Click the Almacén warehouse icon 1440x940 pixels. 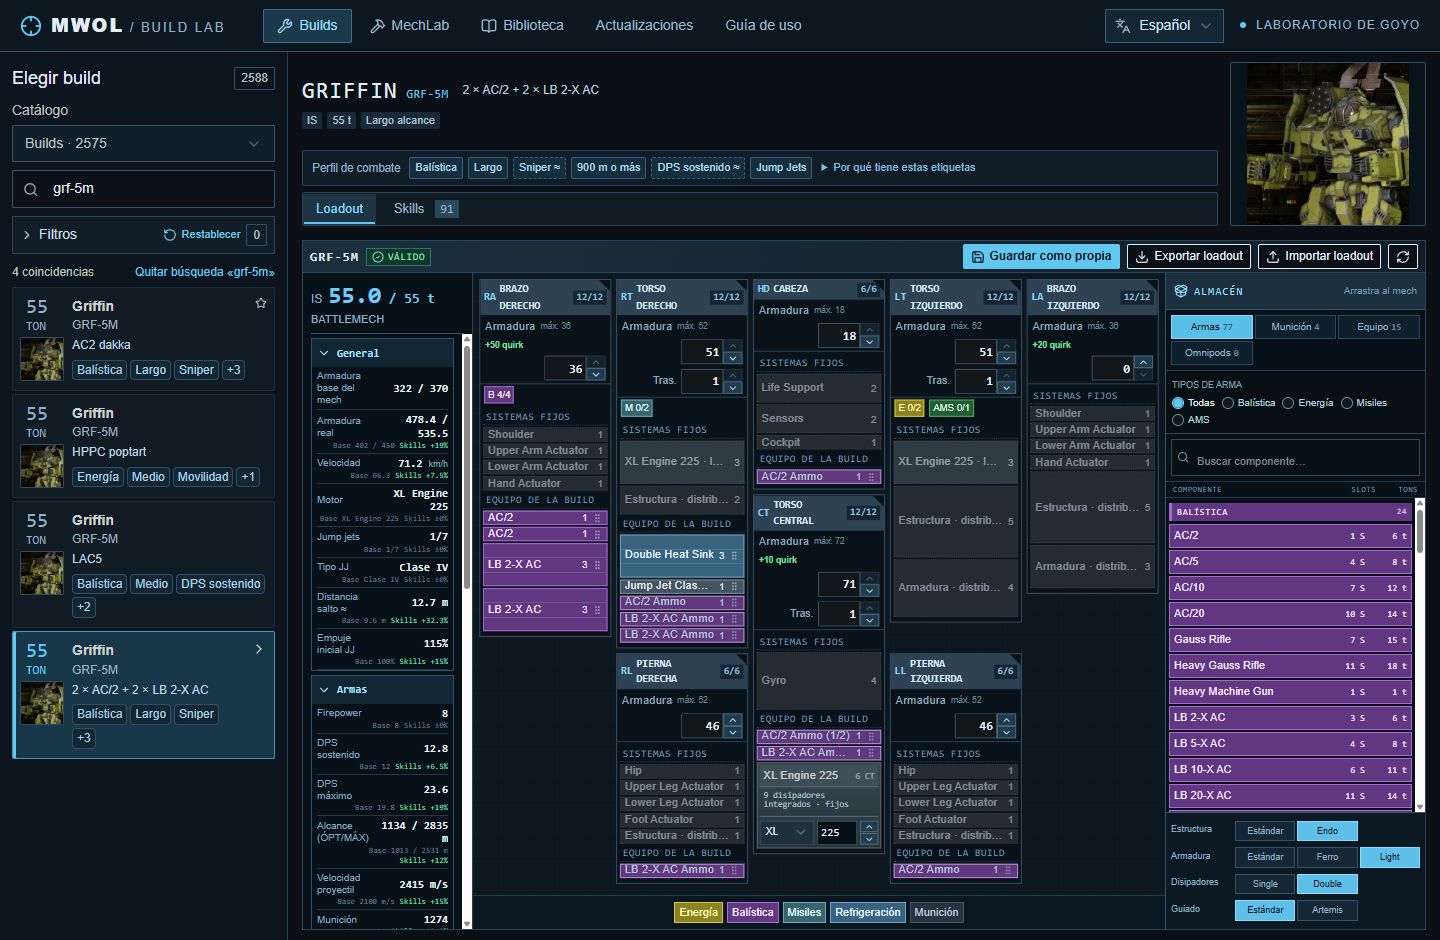[1180, 291]
